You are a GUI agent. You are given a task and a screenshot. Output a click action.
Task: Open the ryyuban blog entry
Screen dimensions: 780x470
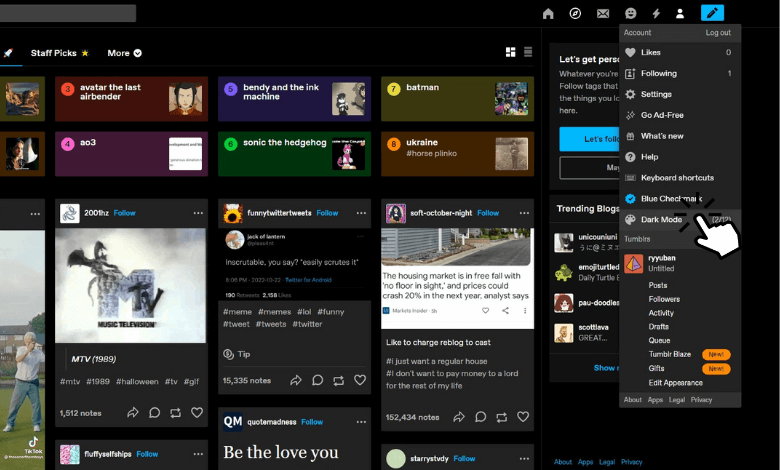click(680, 263)
